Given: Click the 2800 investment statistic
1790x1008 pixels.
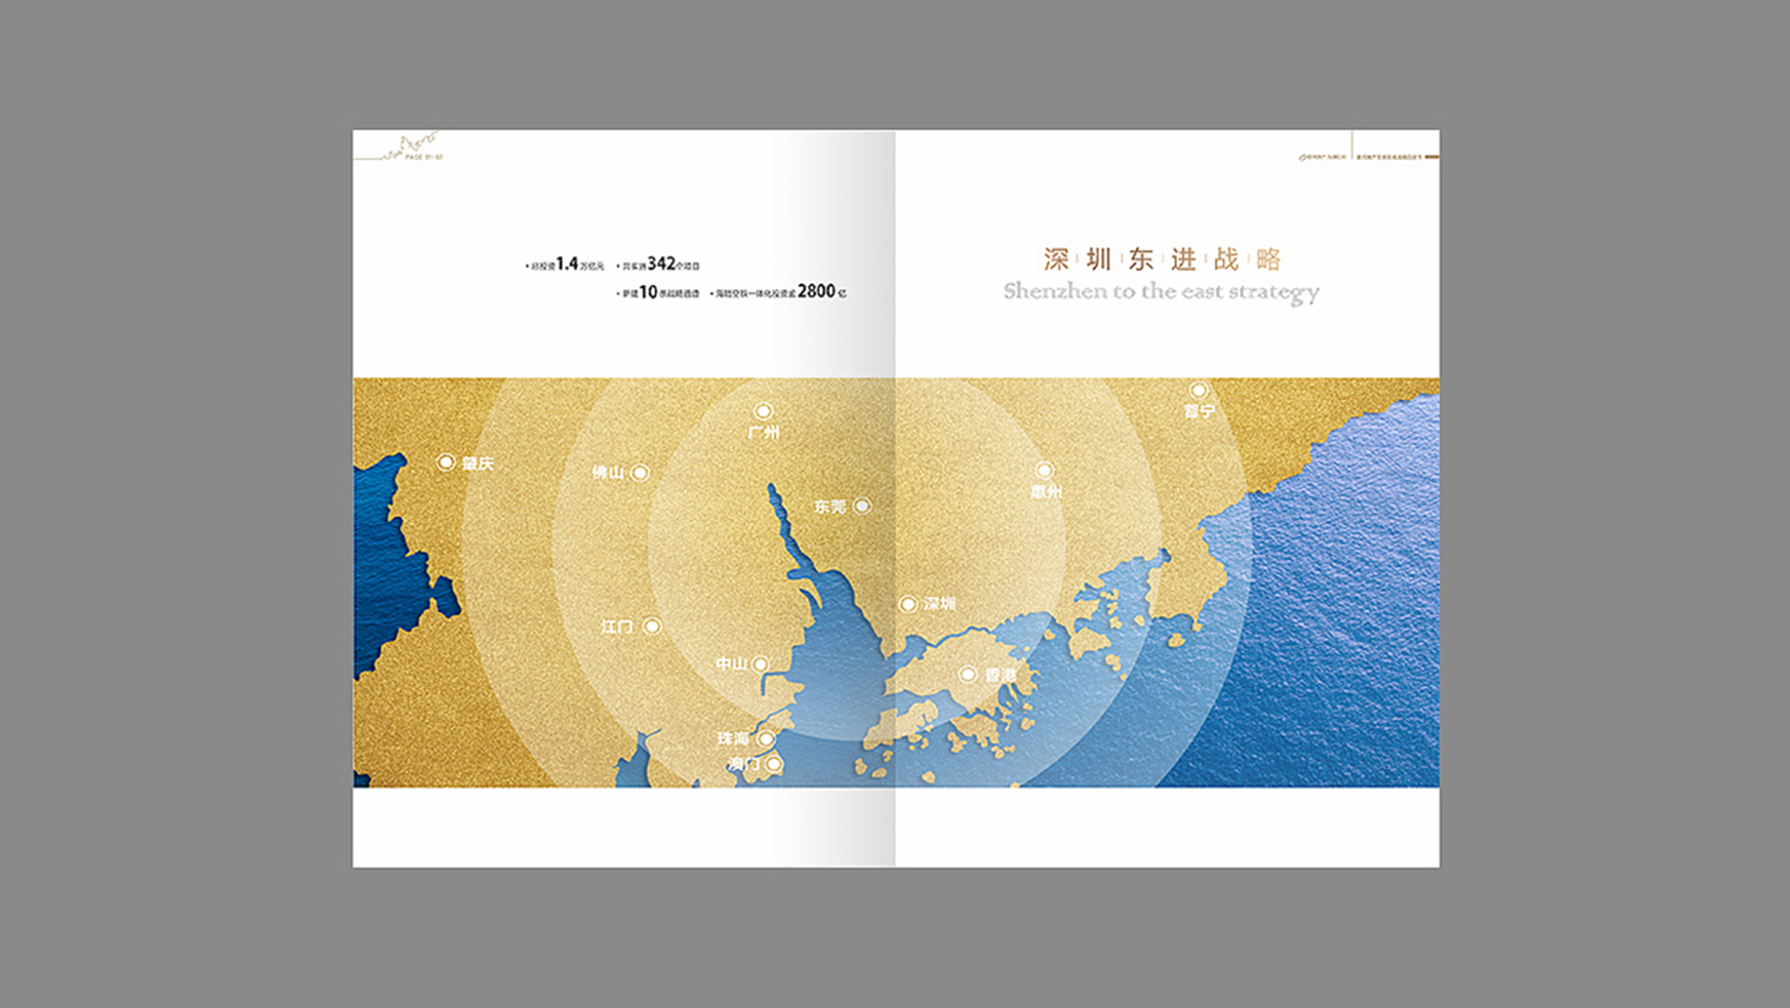Looking at the screenshot, I should (816, 291).
